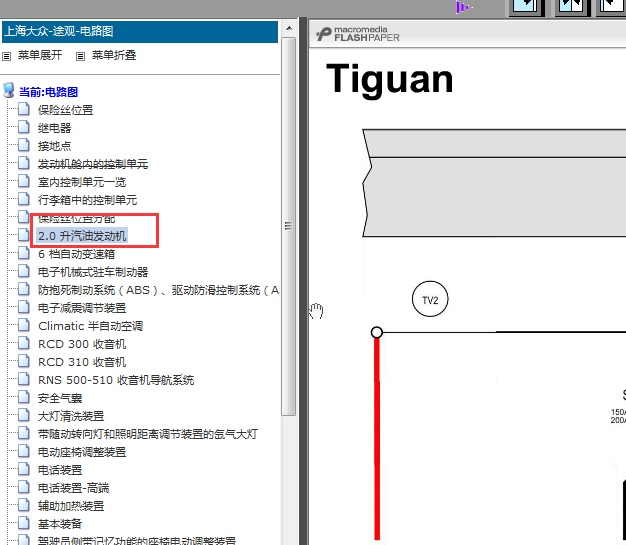This screenshot has width=626, height=545.
Task: Open 带随动转向灯和照明距离调节装置的氙气大灯 item
Action: click(x=148, y=434)
